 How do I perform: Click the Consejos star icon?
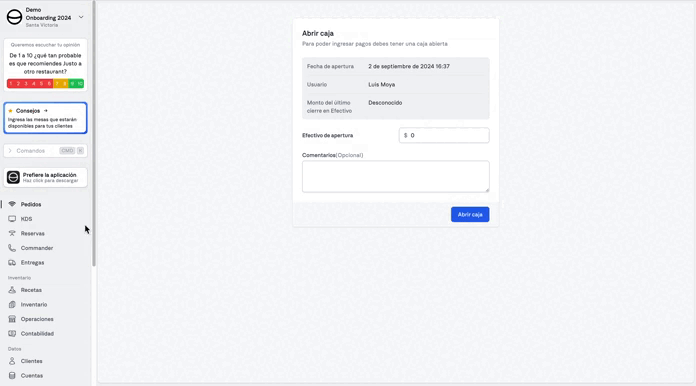click(10, 111)
